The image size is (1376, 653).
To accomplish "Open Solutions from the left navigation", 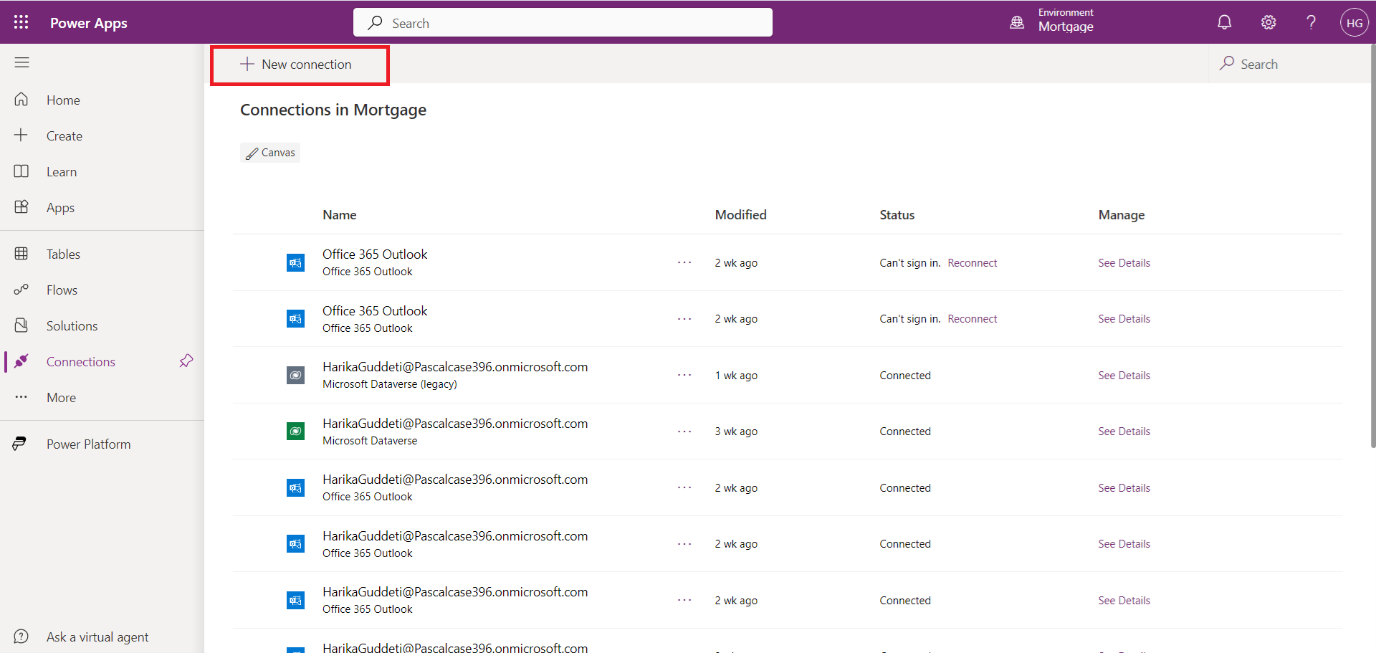I will coord(71,326).
